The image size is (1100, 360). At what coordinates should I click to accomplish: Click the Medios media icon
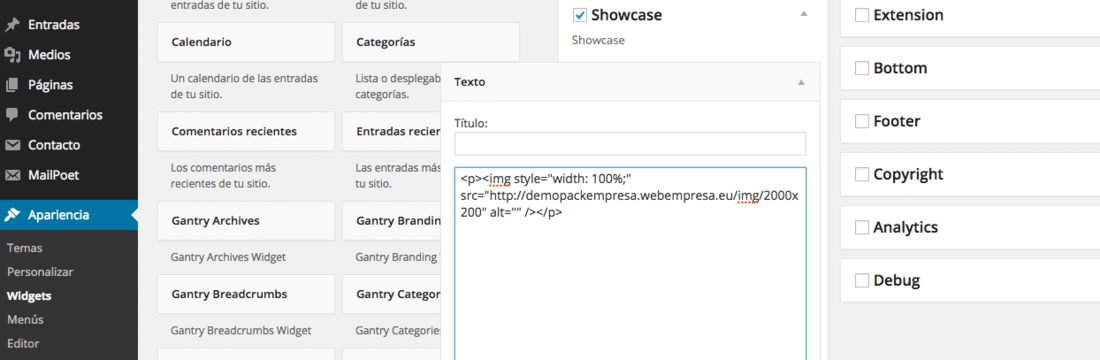pos(12,55)
